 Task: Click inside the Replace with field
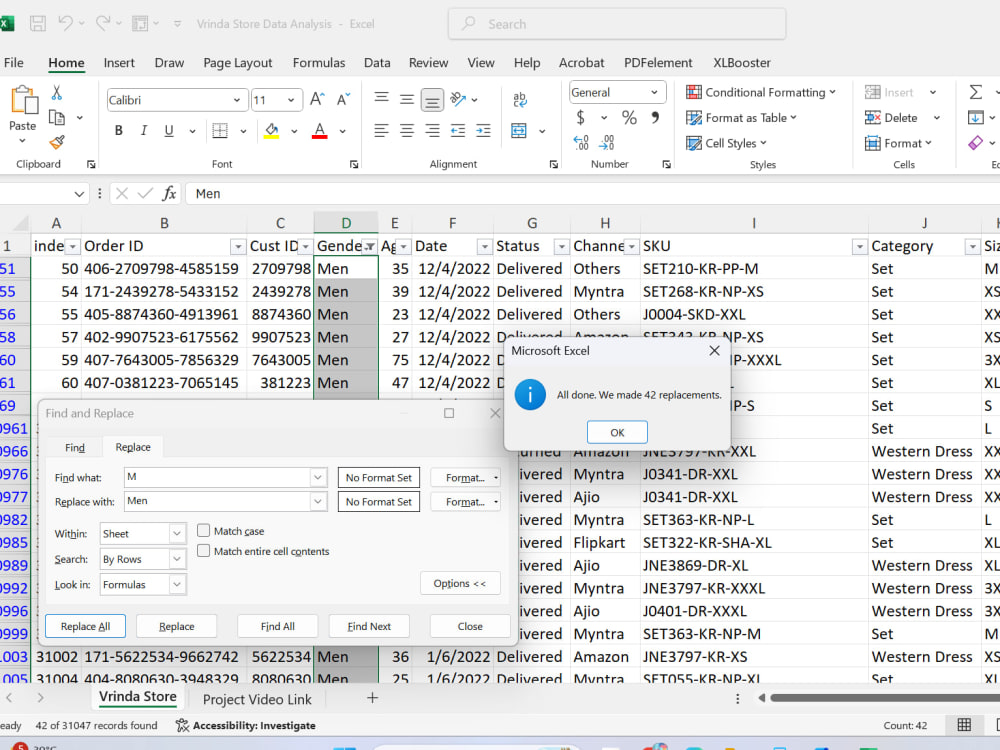(x=217, y=501)
